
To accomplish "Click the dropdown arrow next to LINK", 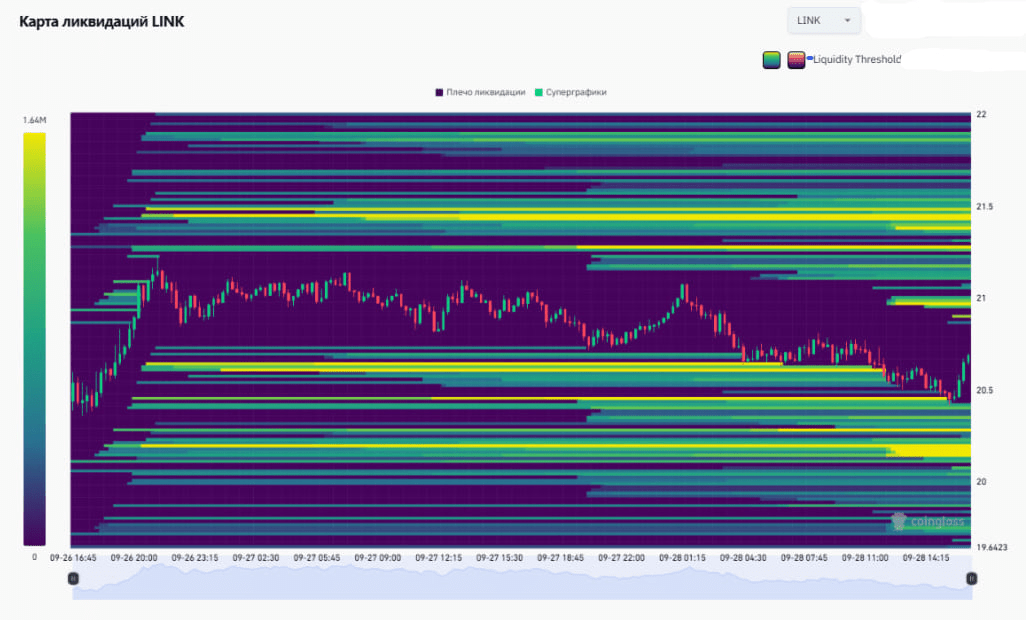I will (847, 20).
